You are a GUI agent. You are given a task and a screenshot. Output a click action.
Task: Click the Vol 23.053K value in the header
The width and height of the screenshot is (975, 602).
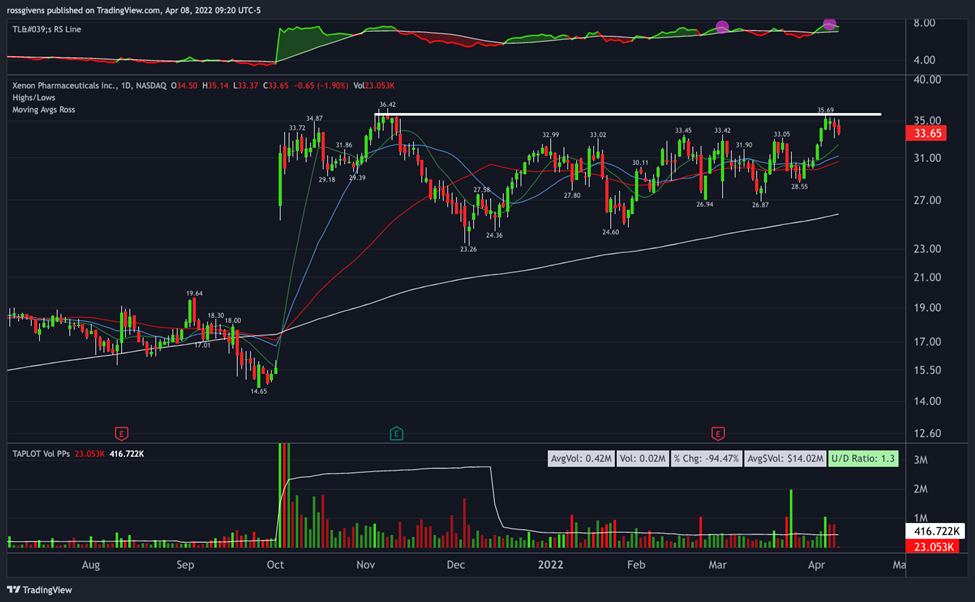[374, 86]
